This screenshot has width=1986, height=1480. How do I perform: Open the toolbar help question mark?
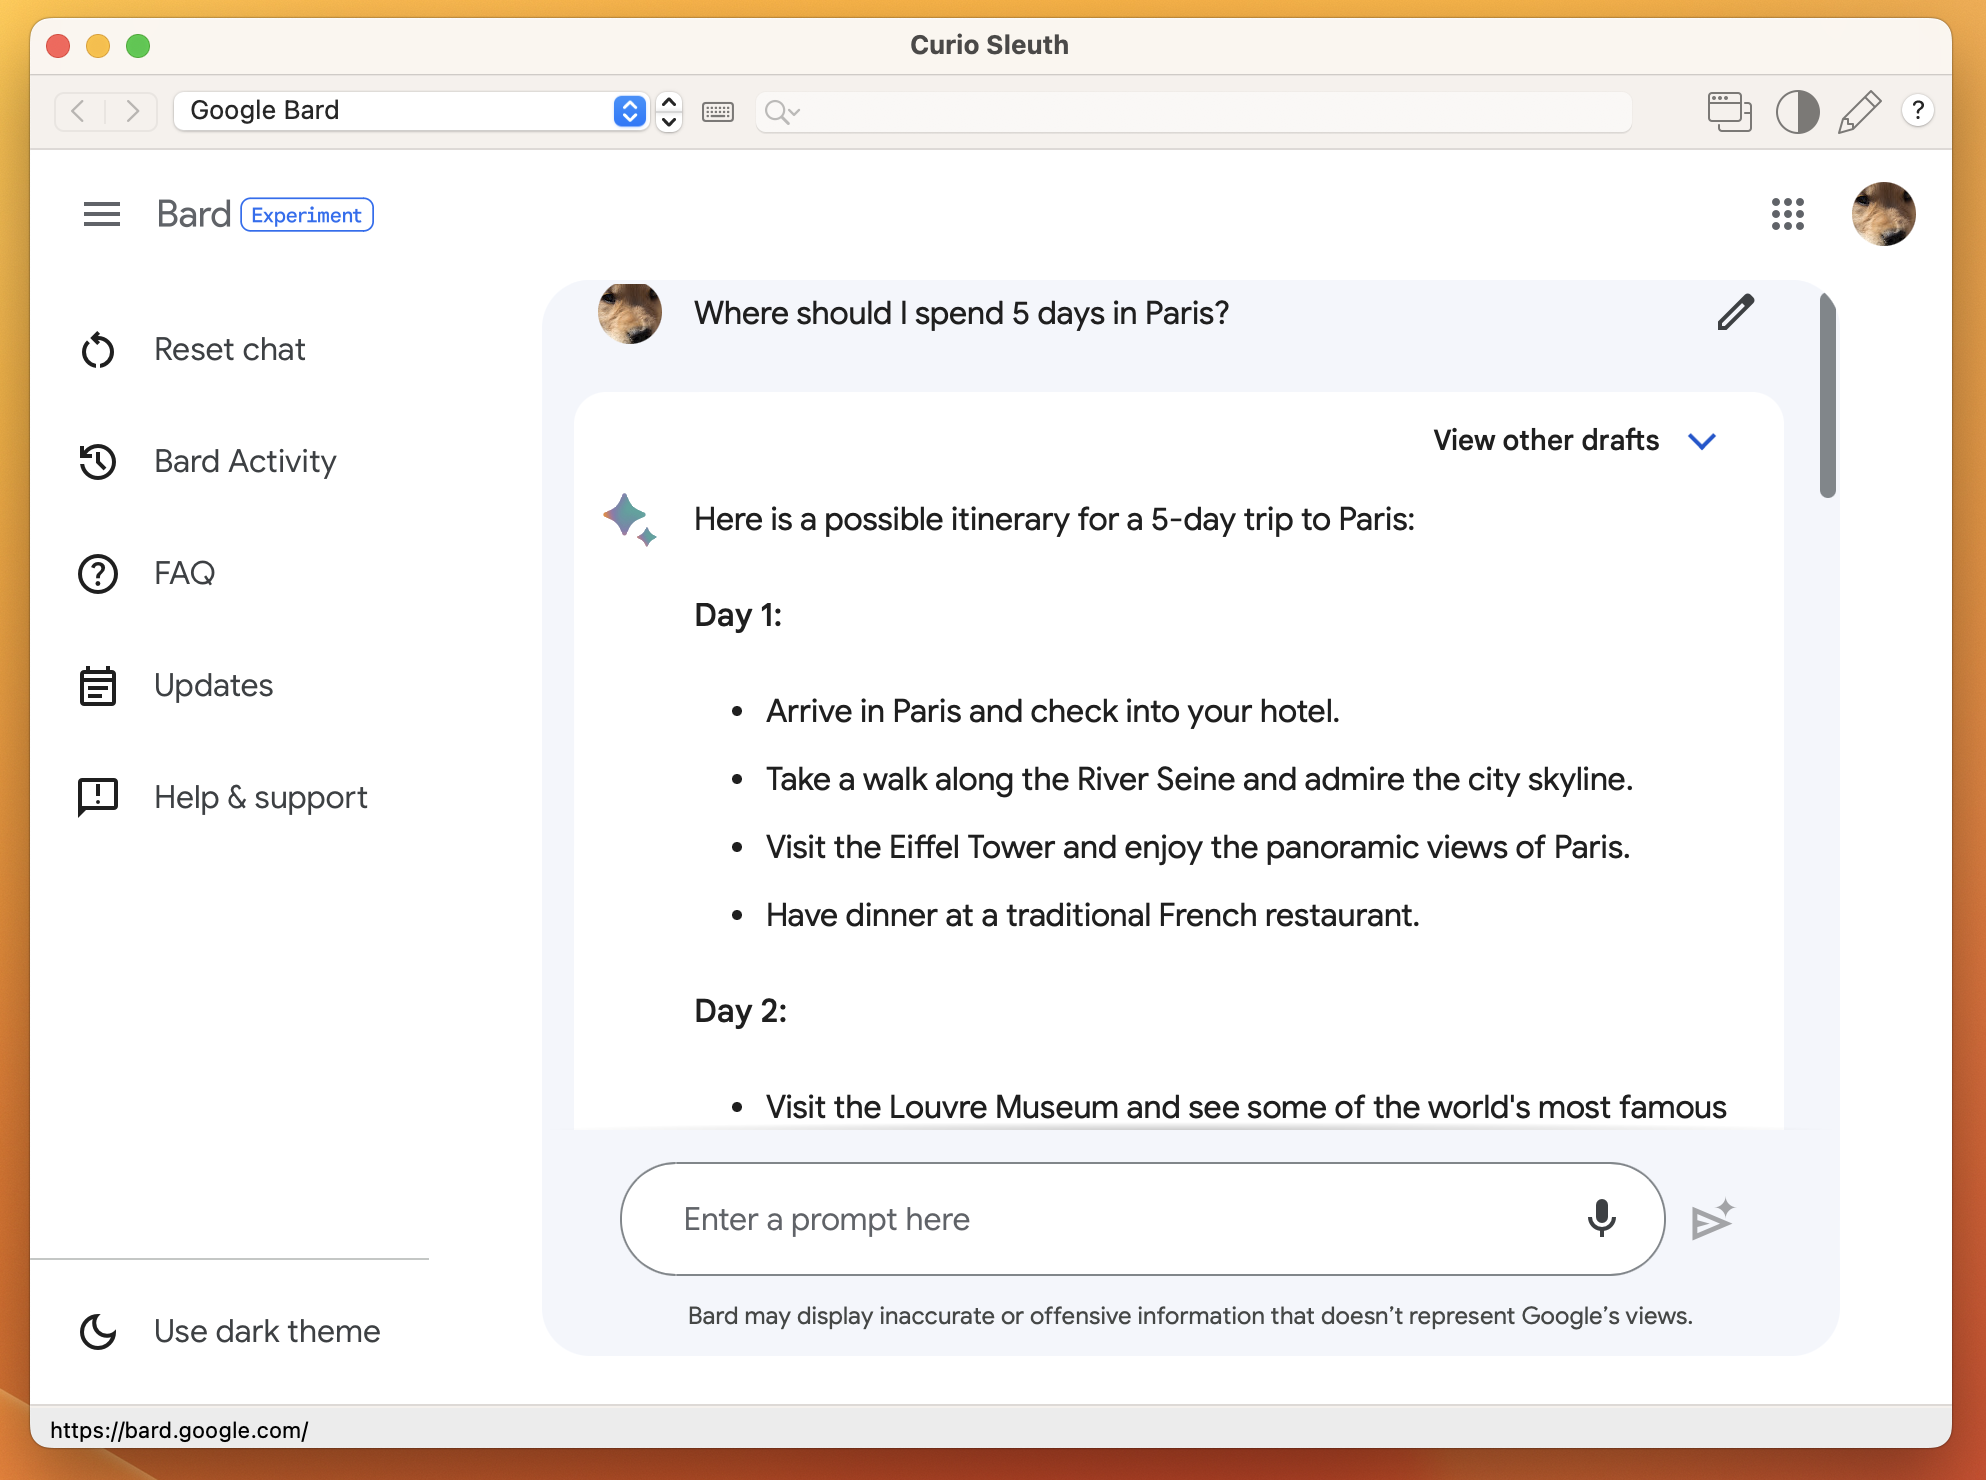tap(1918, 111)
